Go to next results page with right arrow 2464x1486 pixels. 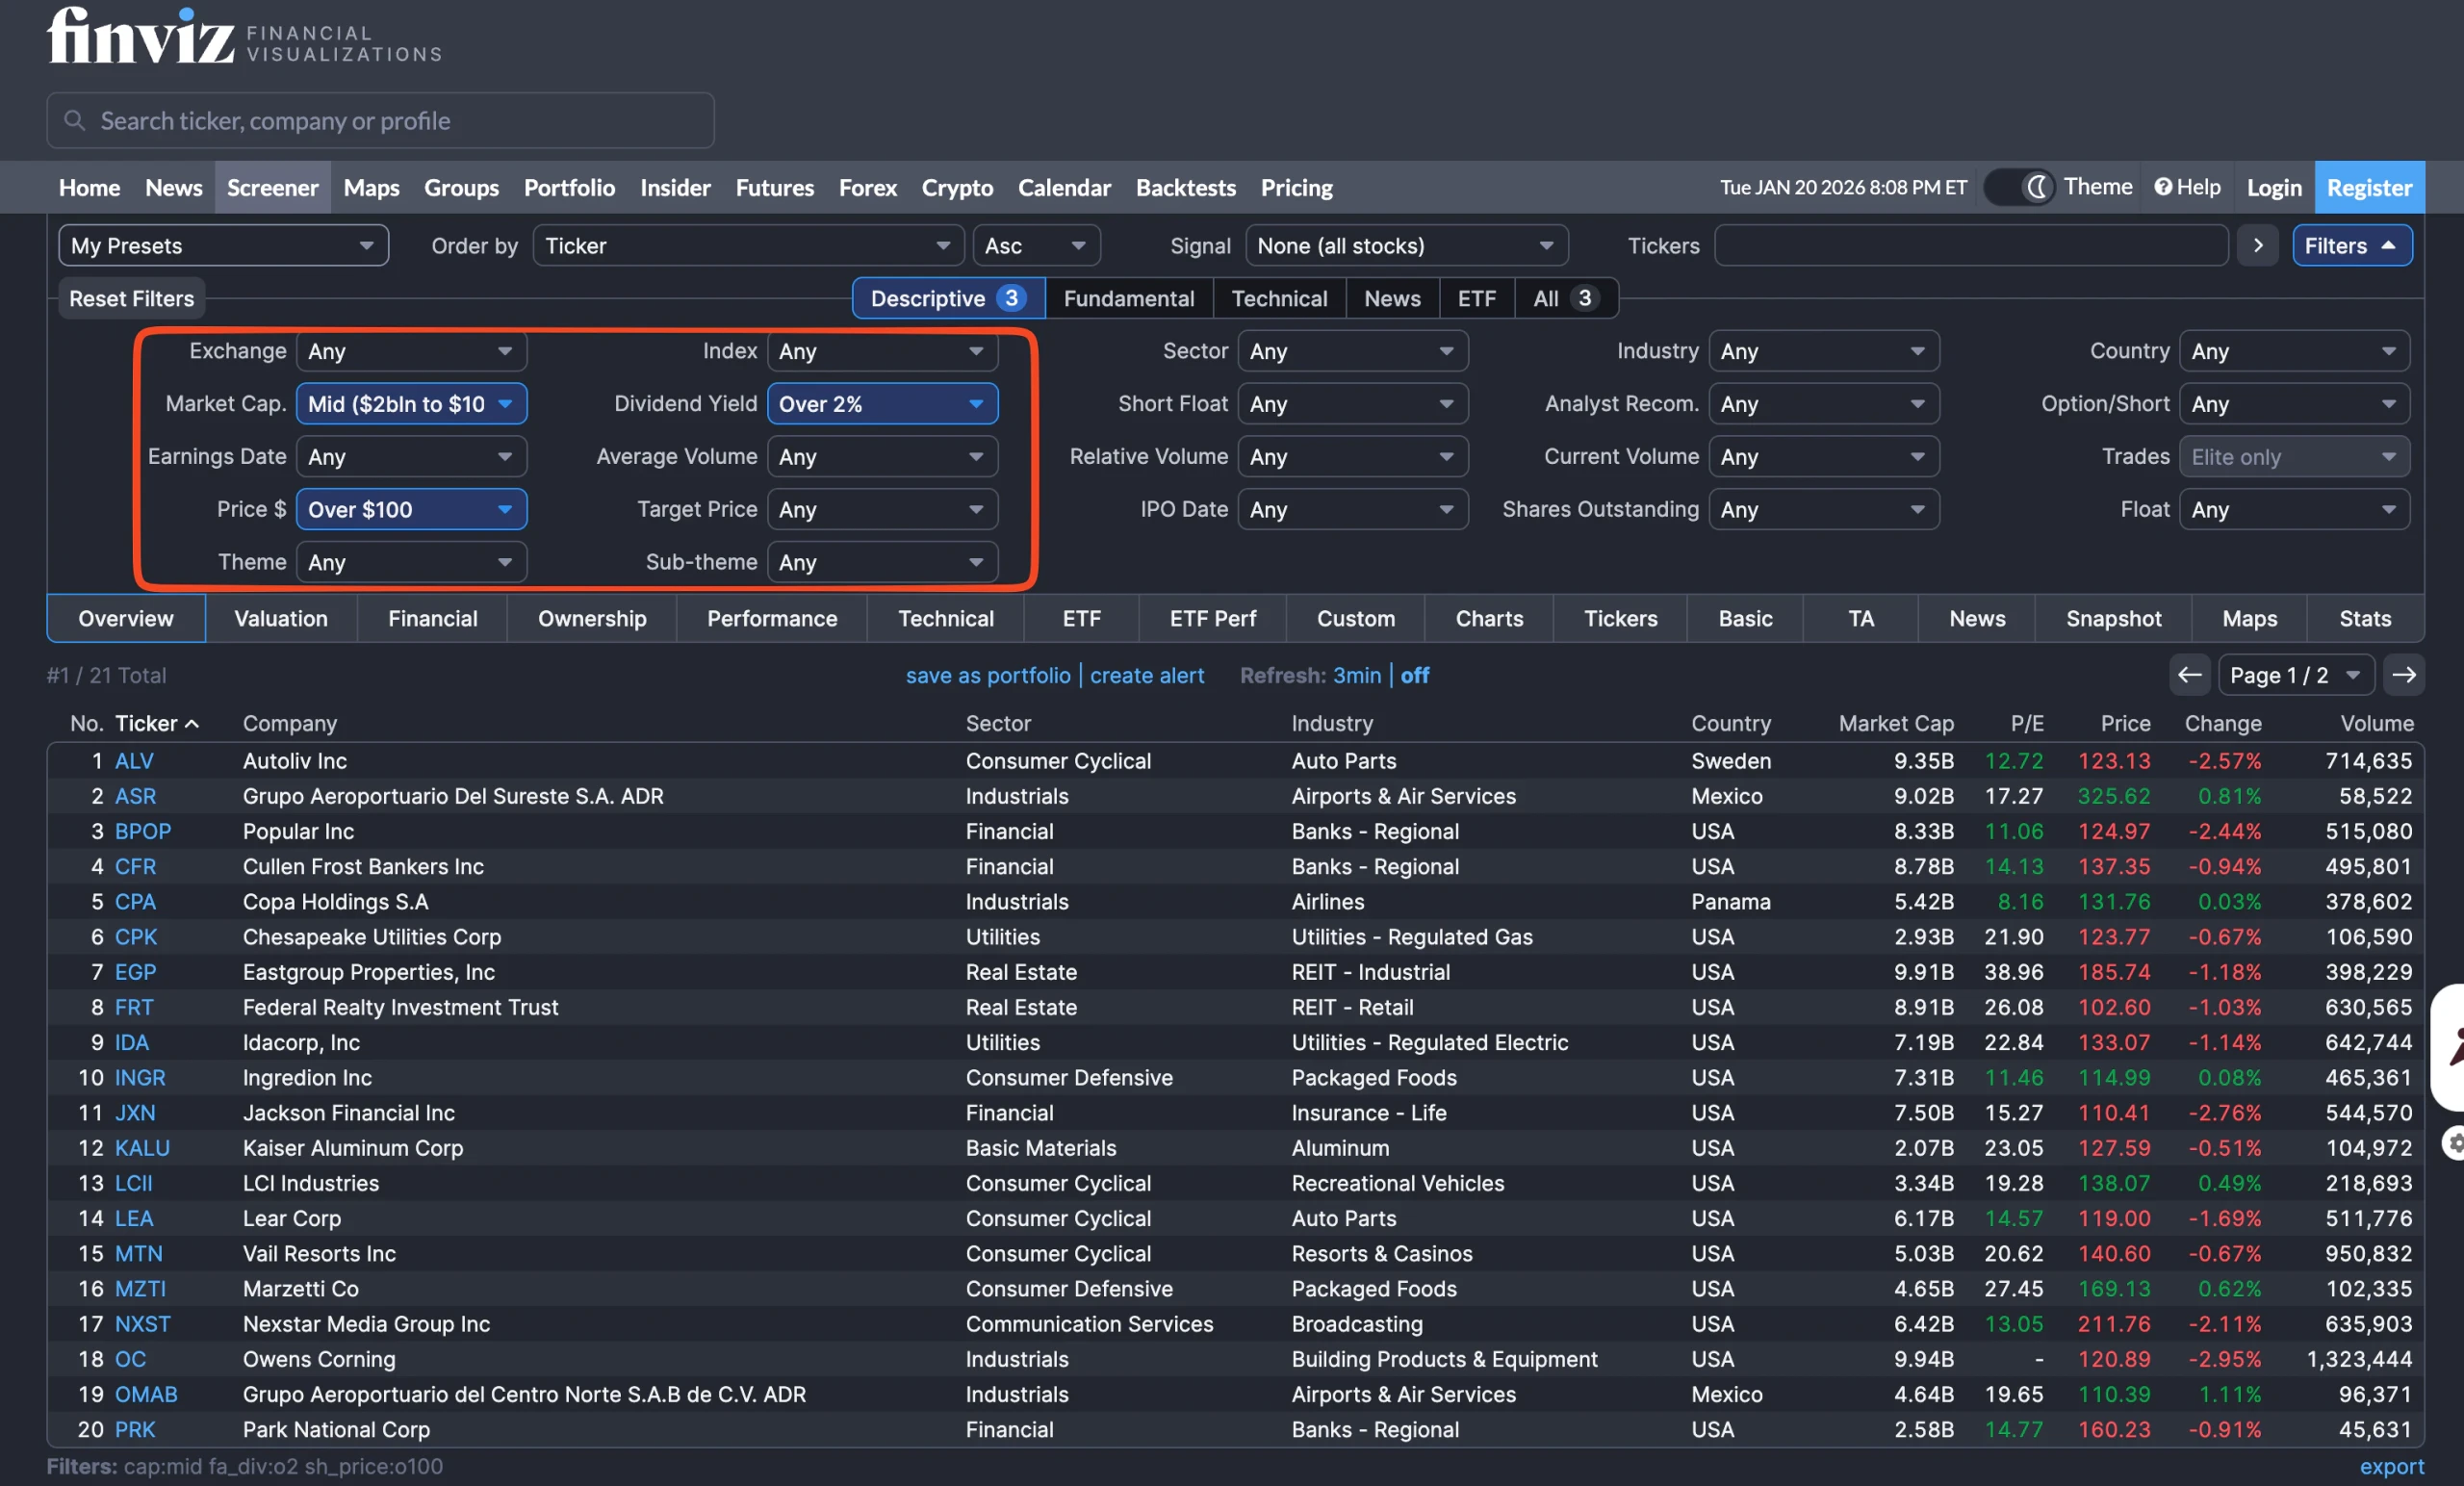point(2405,675)
